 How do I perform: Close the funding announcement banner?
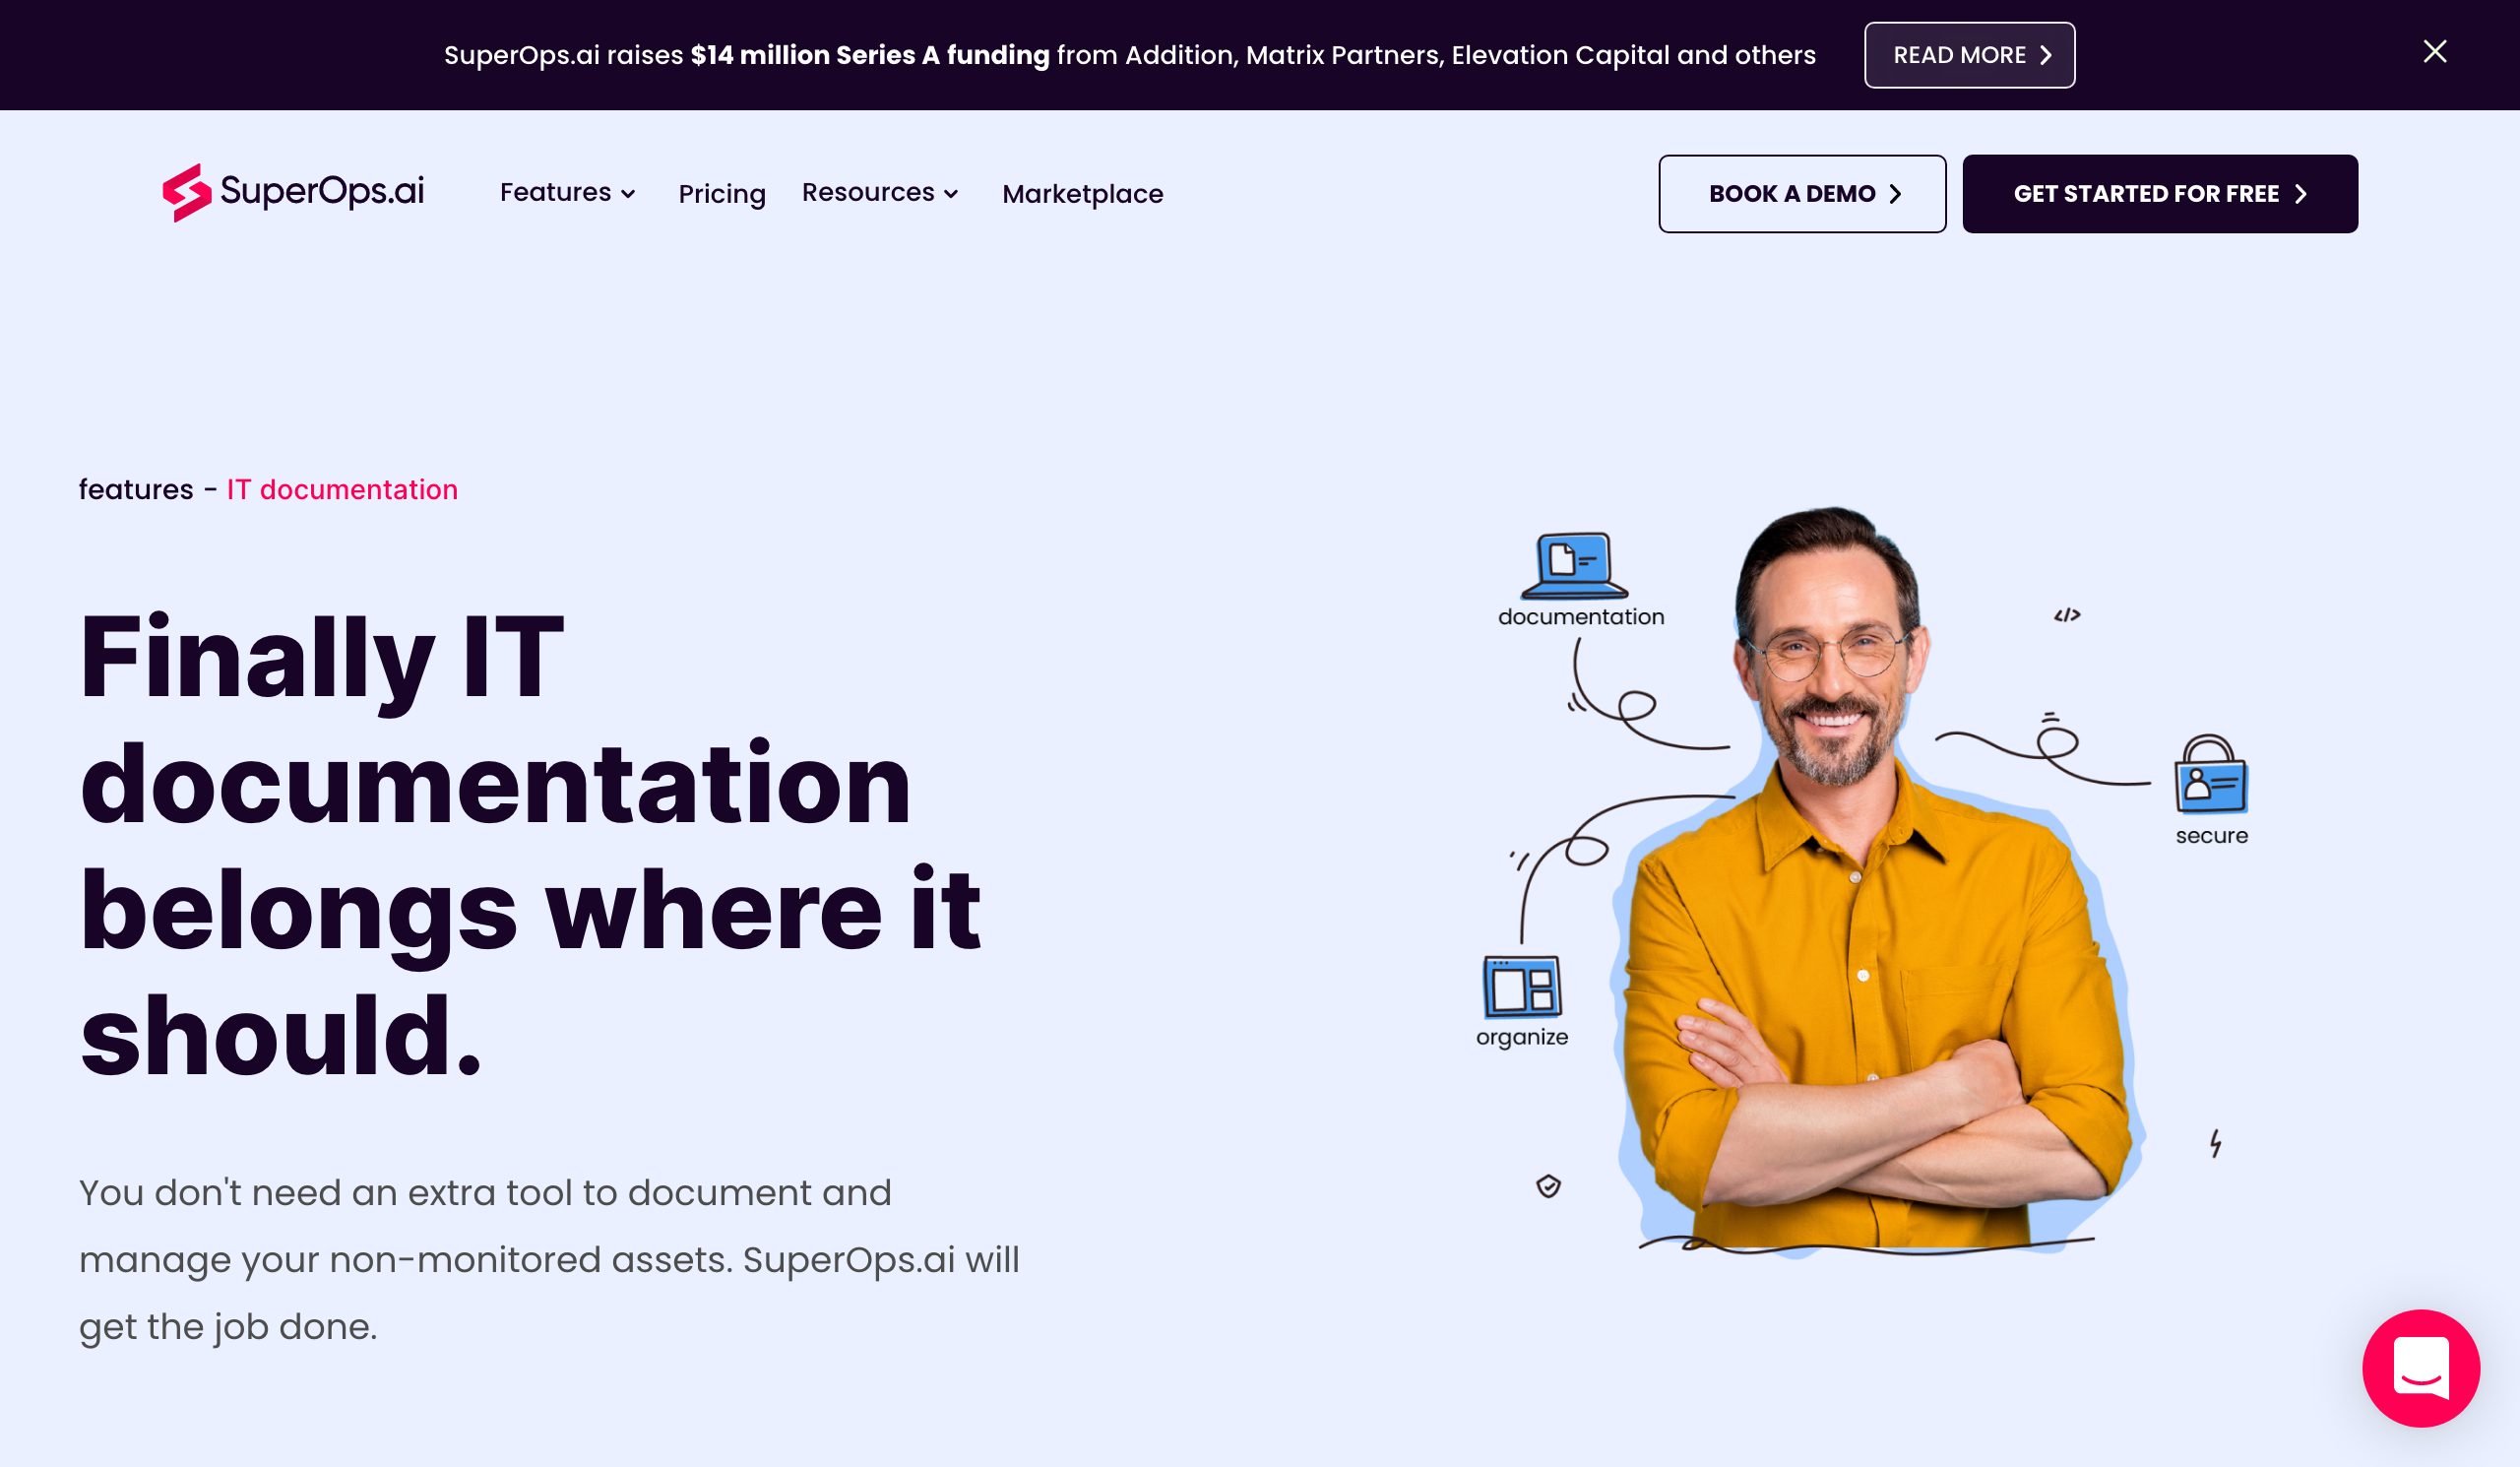click(2434, 52)
